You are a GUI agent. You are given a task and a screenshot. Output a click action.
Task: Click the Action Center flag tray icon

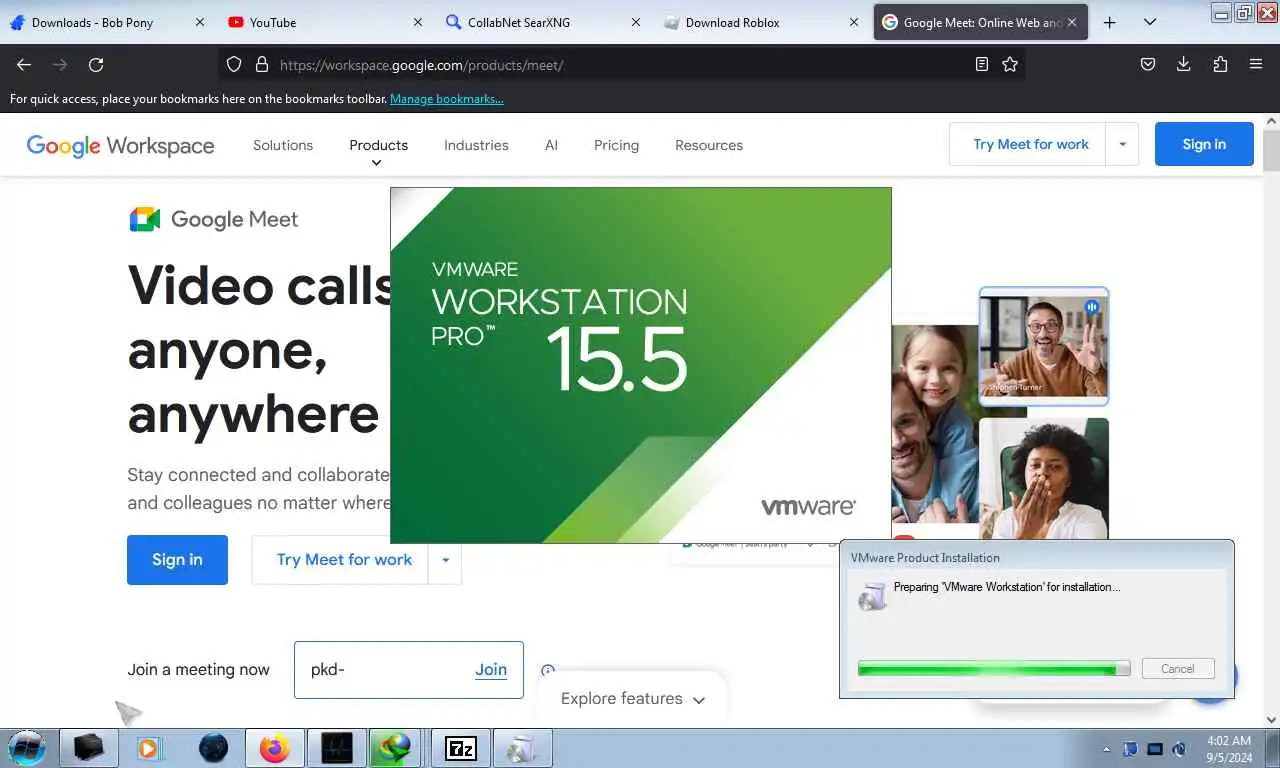click(1131, 748)
